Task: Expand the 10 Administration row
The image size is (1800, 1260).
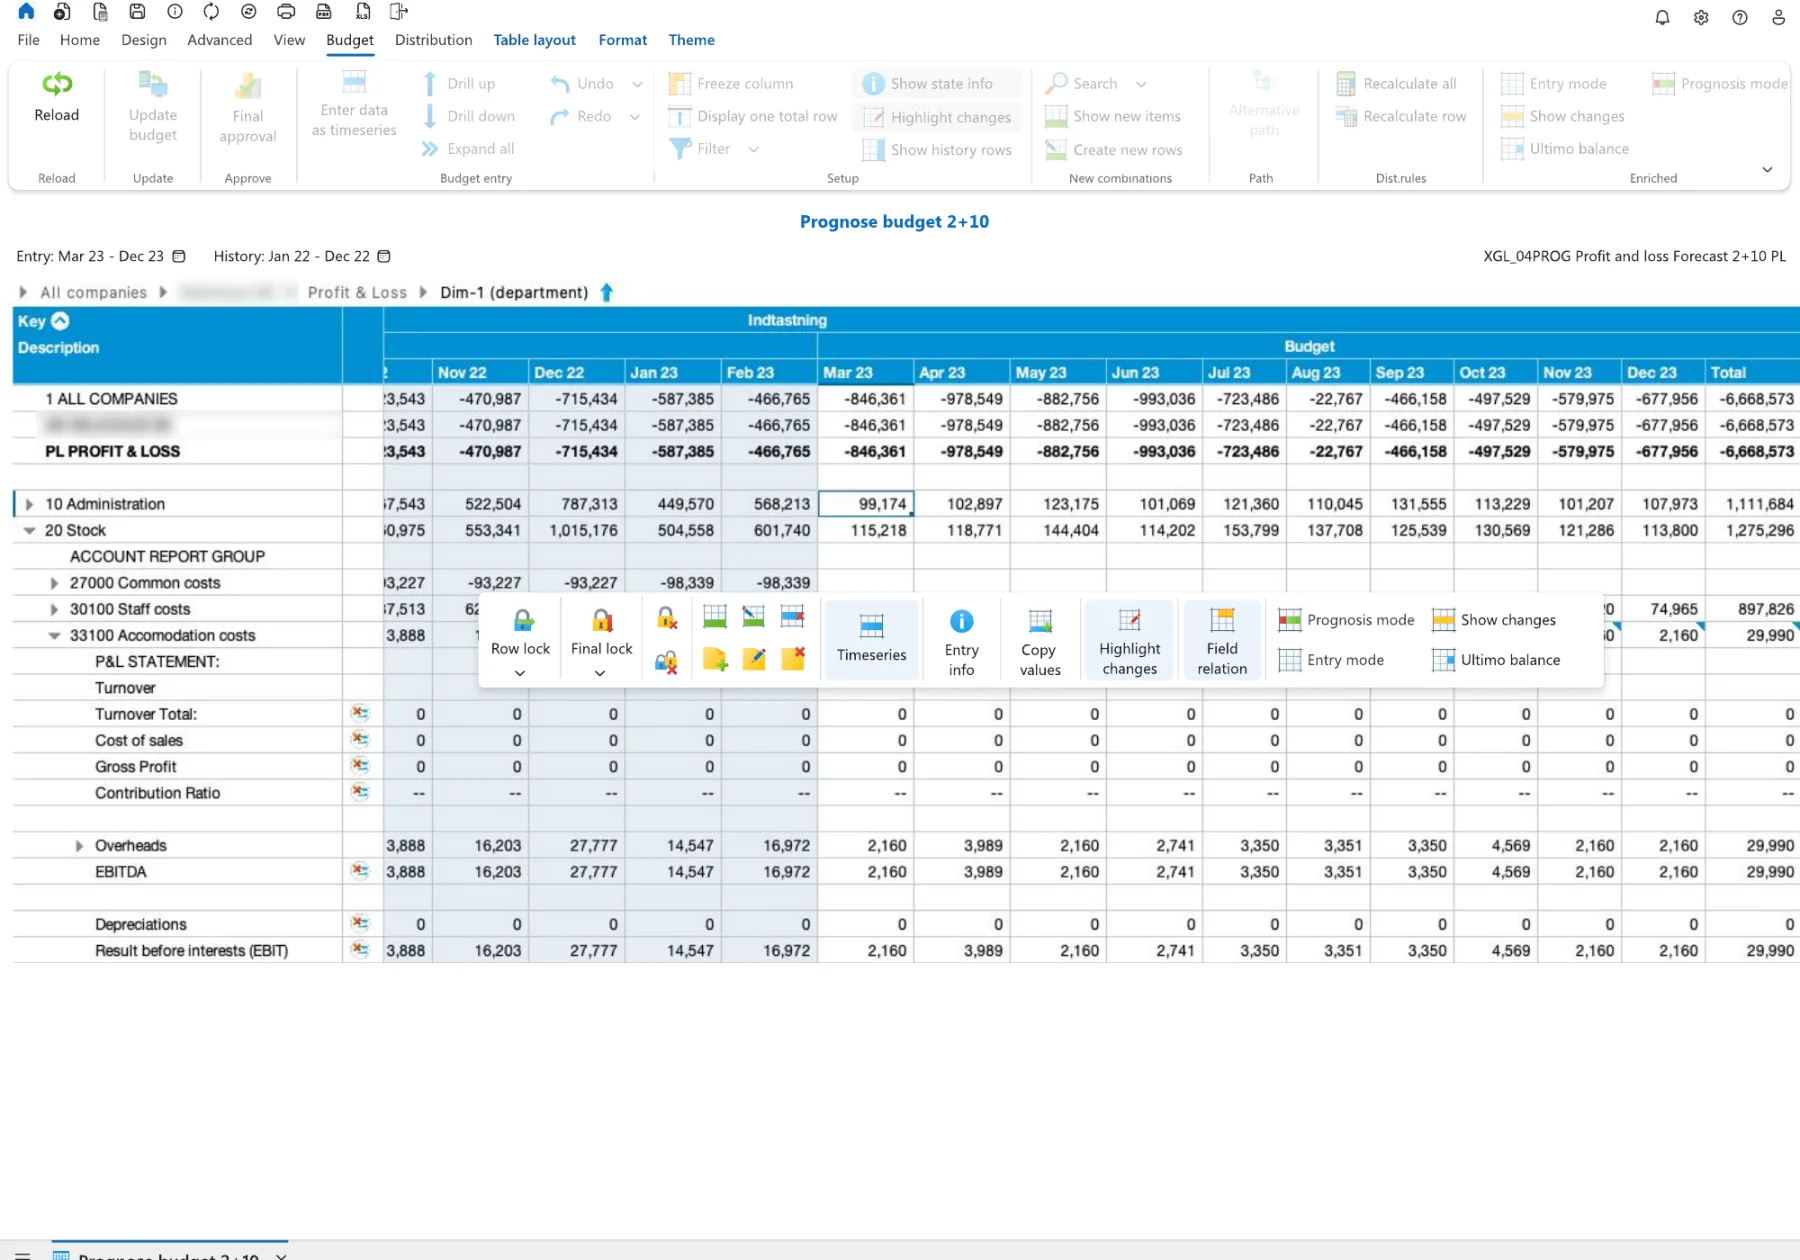Action: tap(29, 504)
